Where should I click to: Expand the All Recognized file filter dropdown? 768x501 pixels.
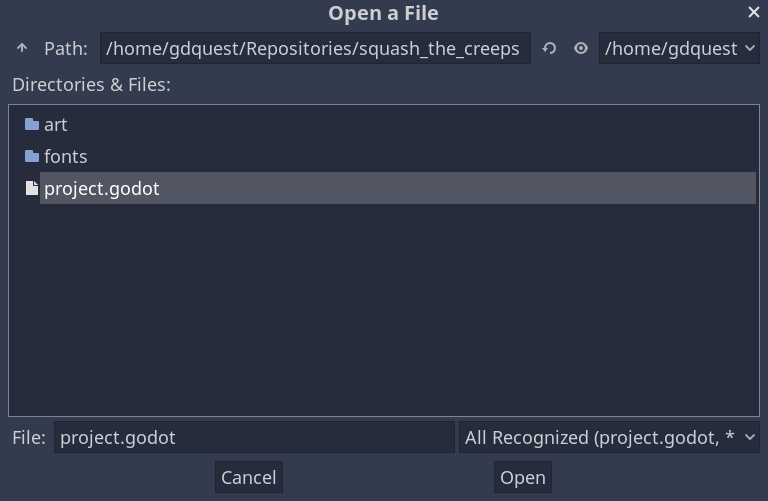pyautogui.click(x=600, y=437)
